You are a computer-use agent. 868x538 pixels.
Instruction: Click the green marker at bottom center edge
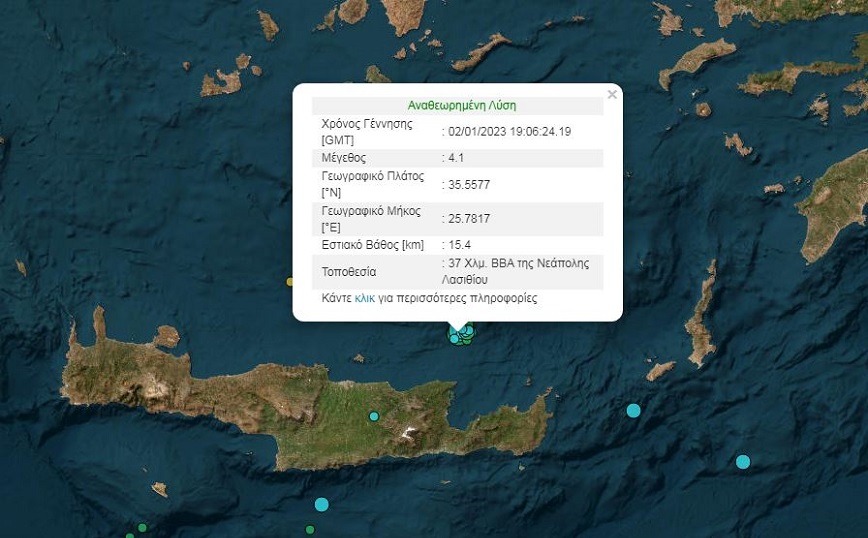310,530
